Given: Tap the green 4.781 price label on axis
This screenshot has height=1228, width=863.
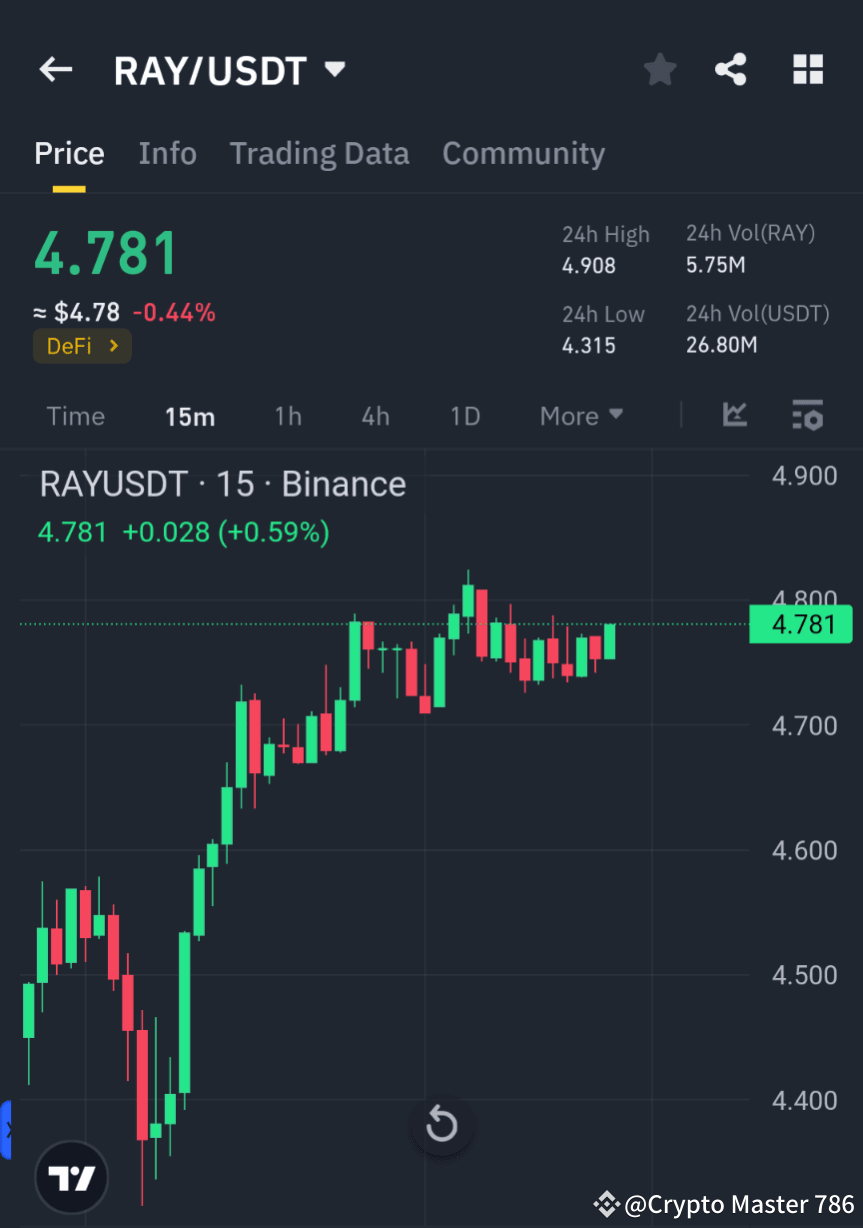Looking at the screenshot, I should (800, 623).
